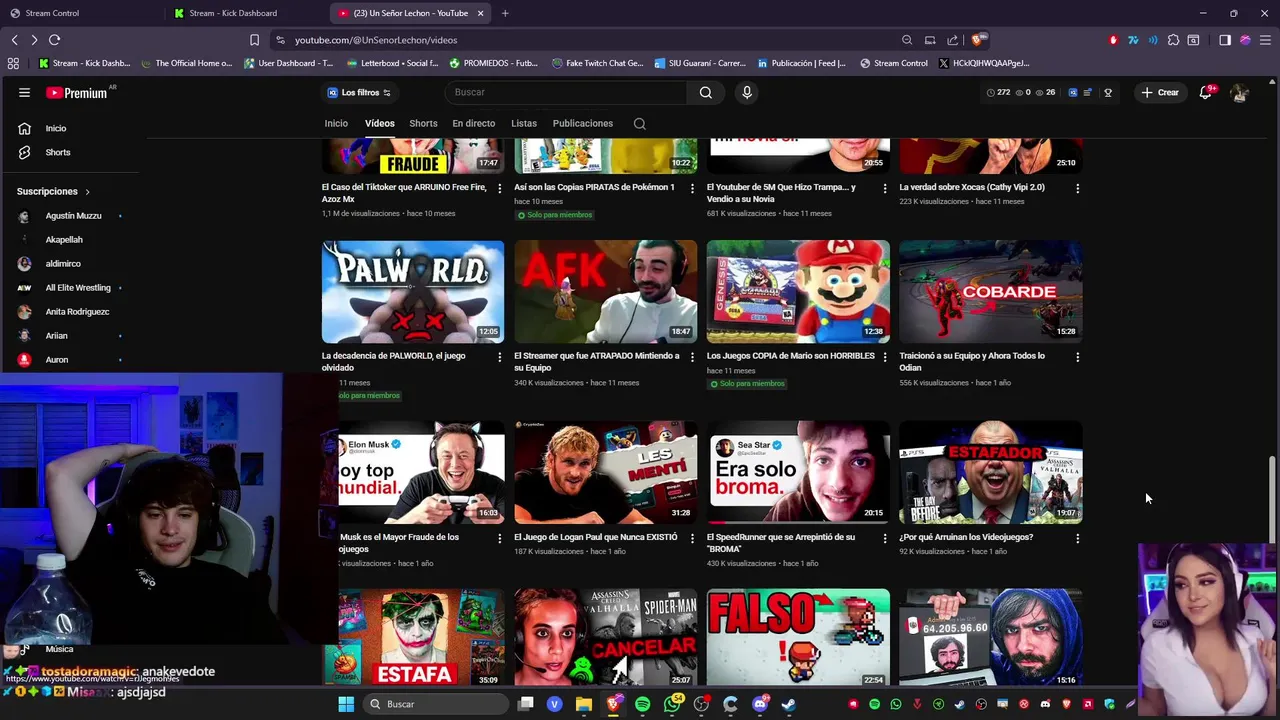Open Los filtros dropdown
The image size is (1280, 720).
[359, 92]
